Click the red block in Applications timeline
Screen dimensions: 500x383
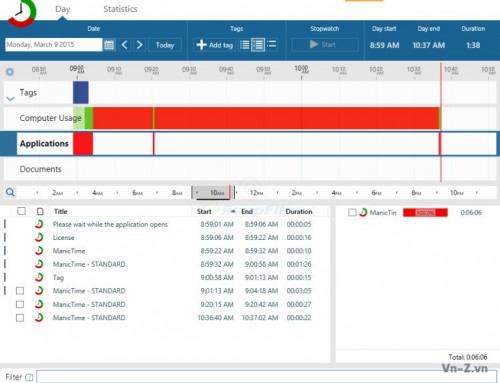tap(83, 144)
